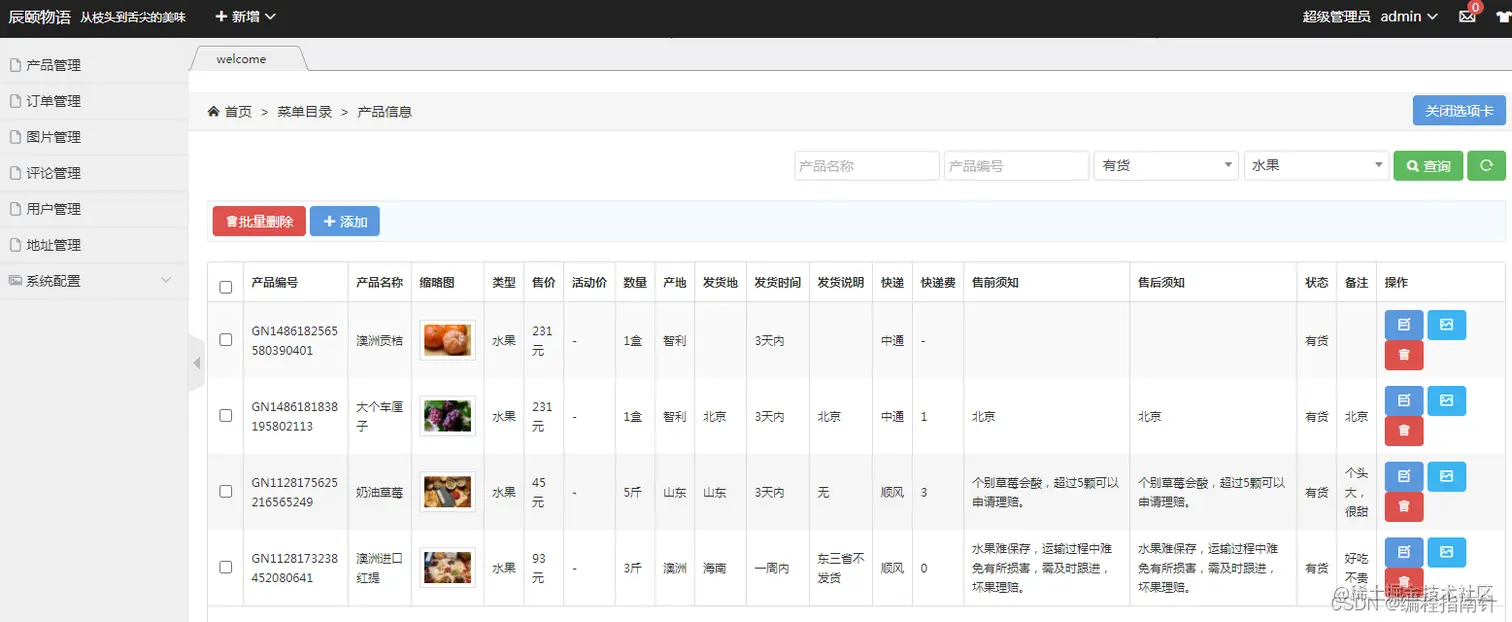Expand the 新增 menu in header

coord(245,17)
